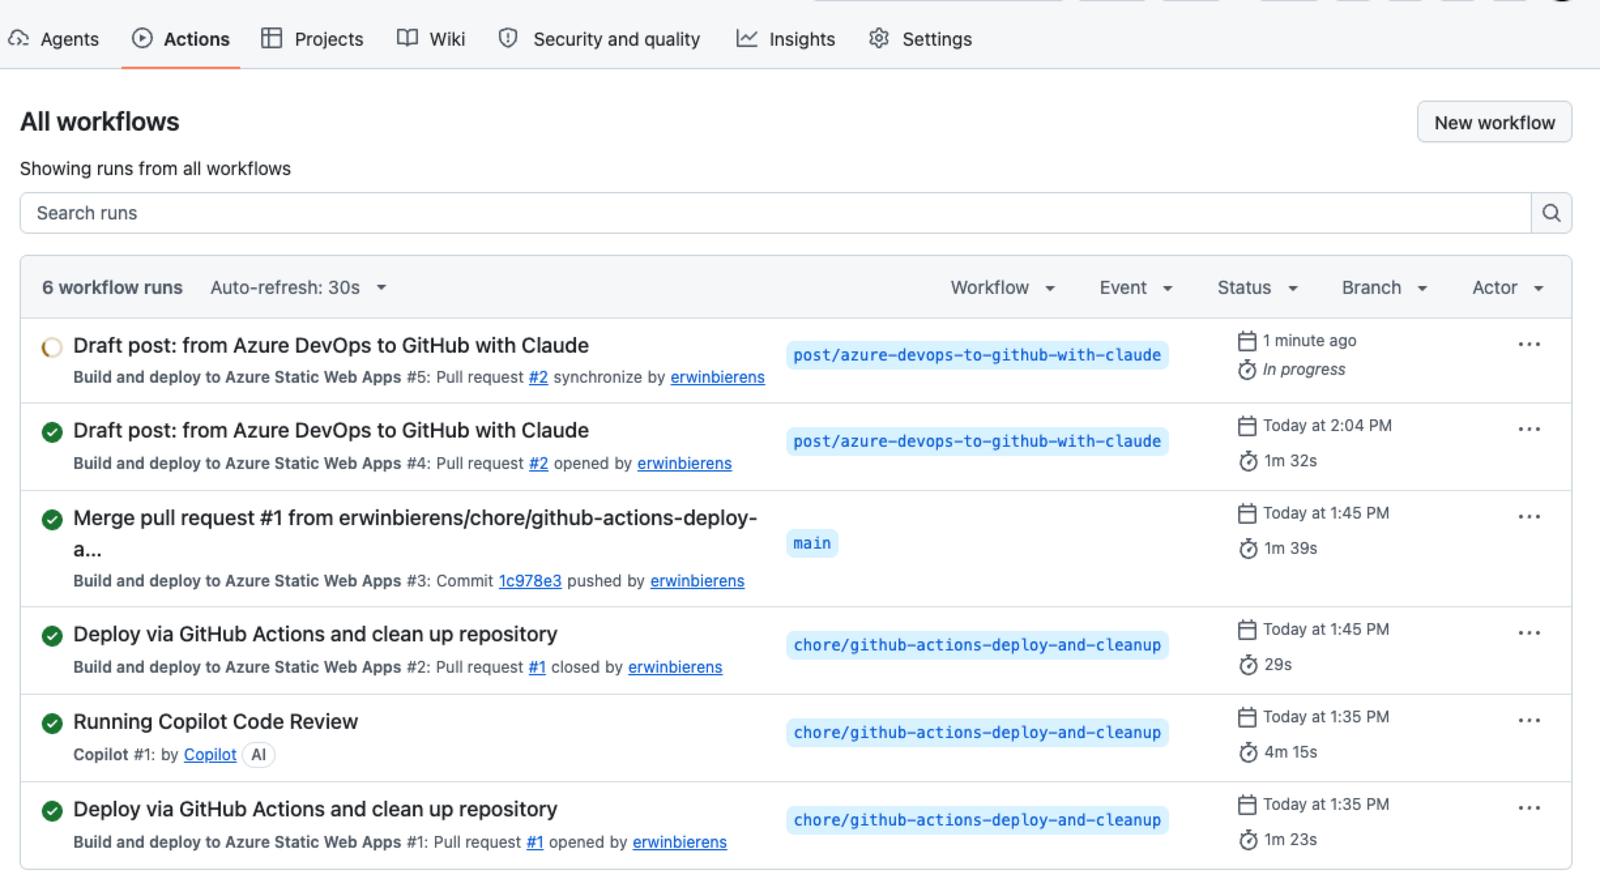The width and height of the screenshot is (1600, 883).
Task: Click stopwatch icon next to 4m 15s
Action: click(x=1247, y=753)
